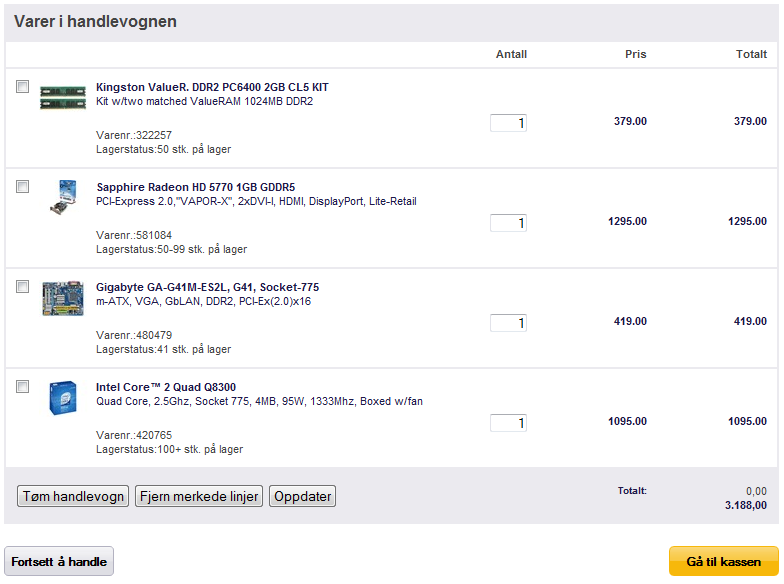This screenshot has height=584, width=784.
Task: Mark the Gigabyte GA-G41M-ES2L line checkbox
Action: coord(22,286)
